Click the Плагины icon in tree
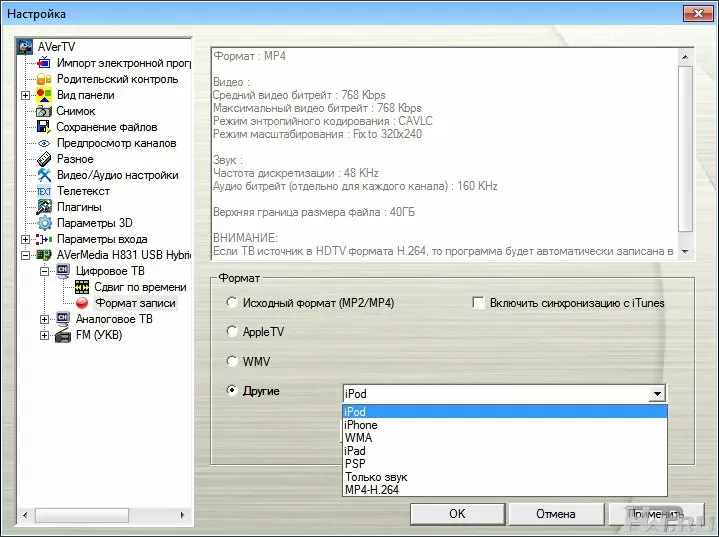The width and height of the screenshot is (719, 537). point(44,207)
